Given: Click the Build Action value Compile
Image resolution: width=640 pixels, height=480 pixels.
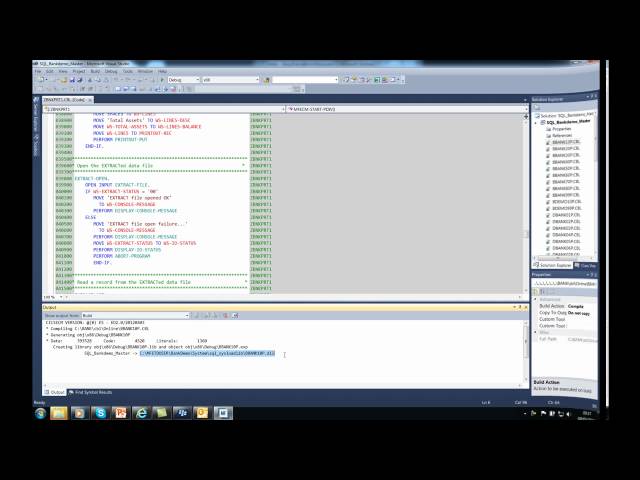Looking at the screenshot, I should [576, 306].
